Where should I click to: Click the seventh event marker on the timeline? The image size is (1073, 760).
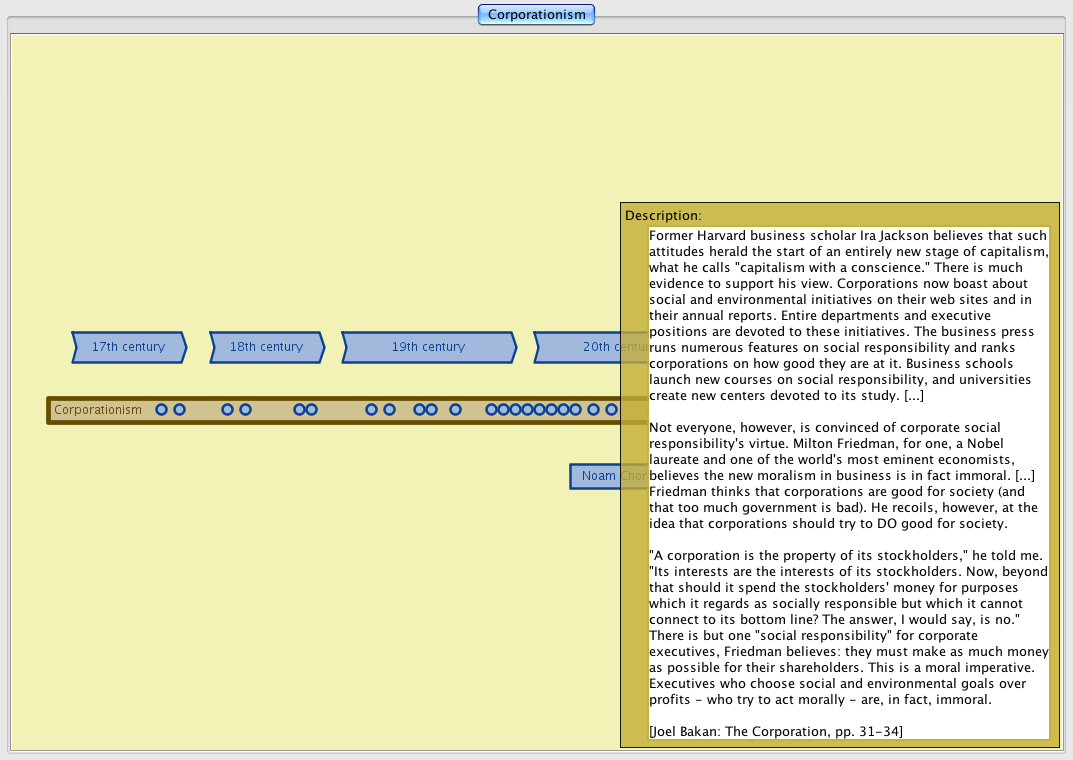371,410
